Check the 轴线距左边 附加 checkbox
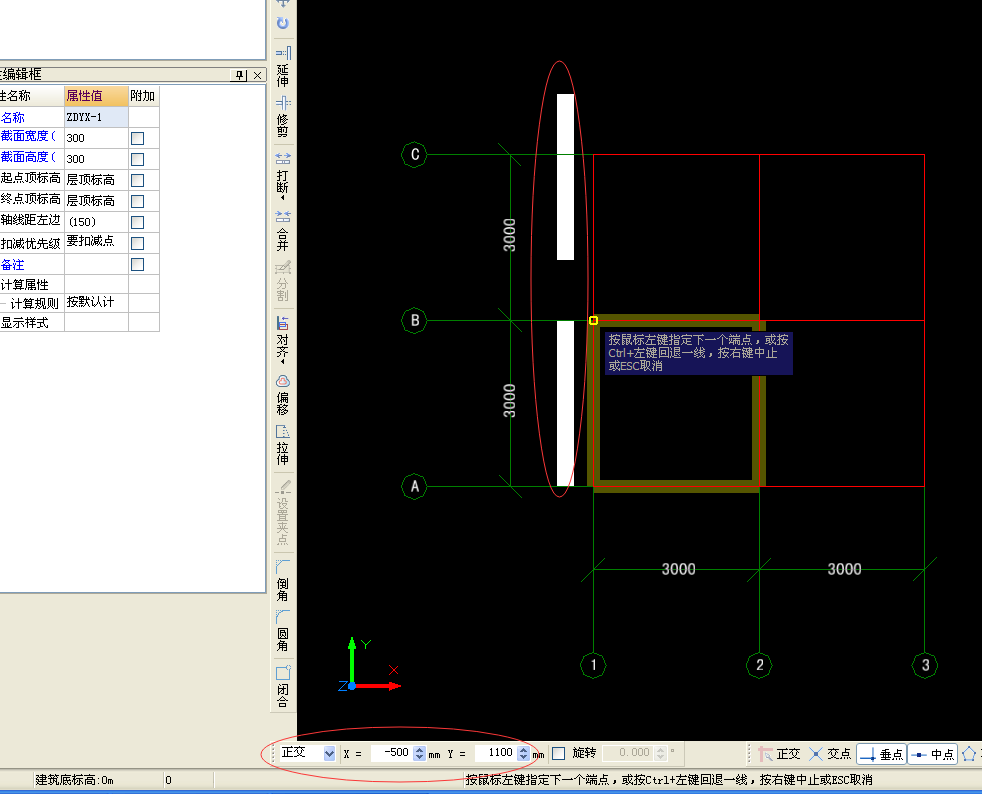The image size is (982, 794). (x=138, y=222)
